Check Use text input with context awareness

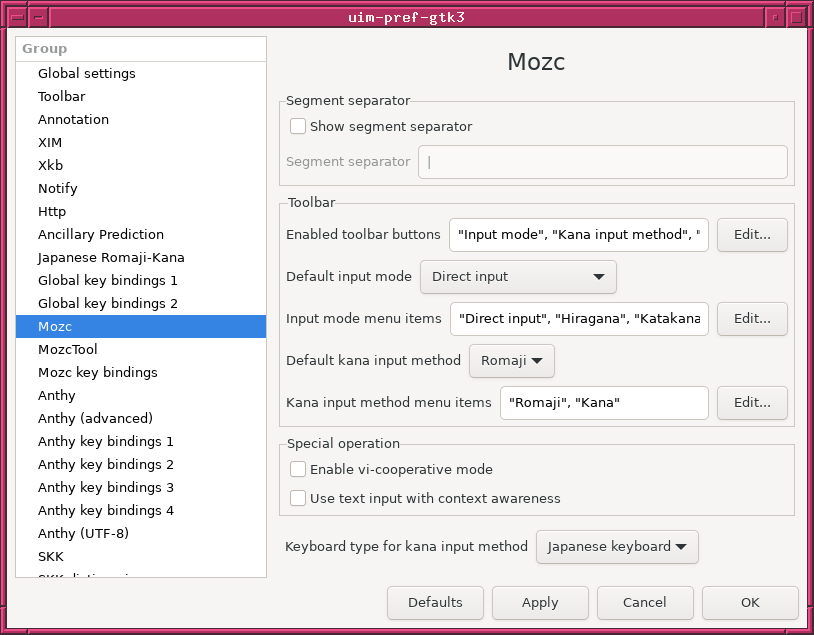tap(298, 498)
